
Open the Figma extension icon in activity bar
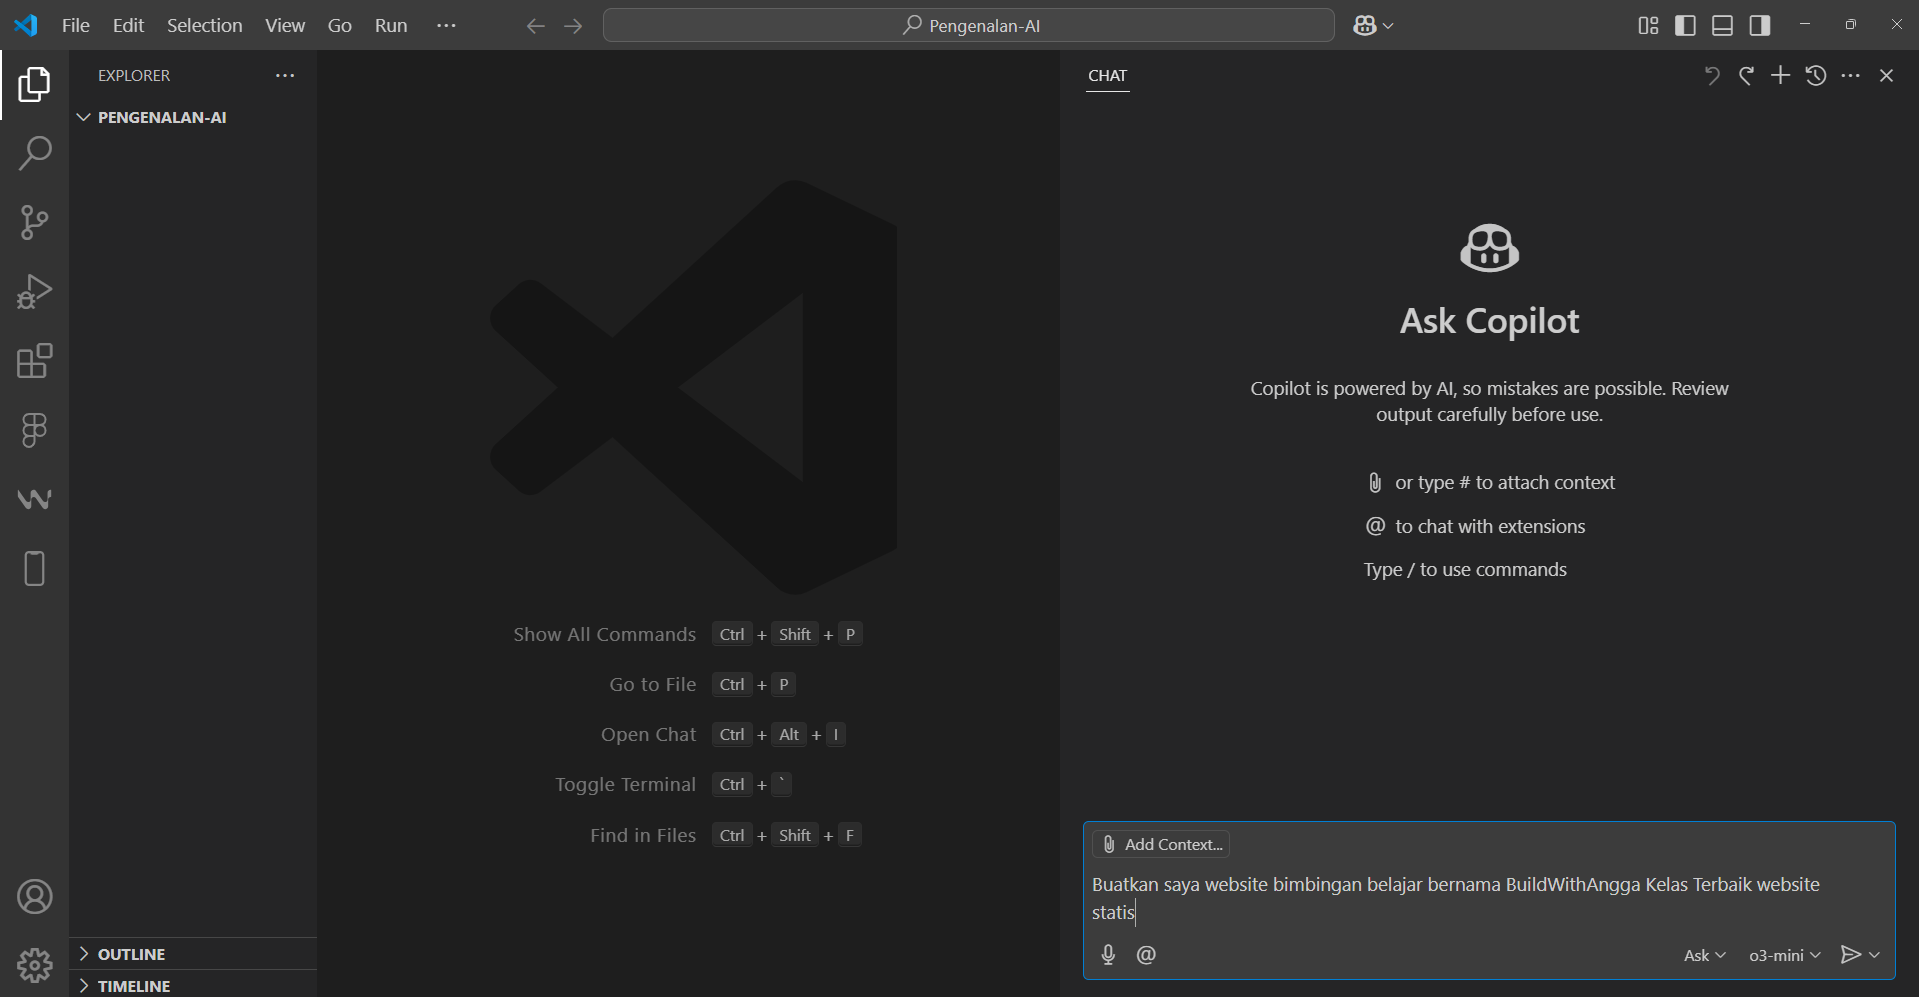click(34, 430)
